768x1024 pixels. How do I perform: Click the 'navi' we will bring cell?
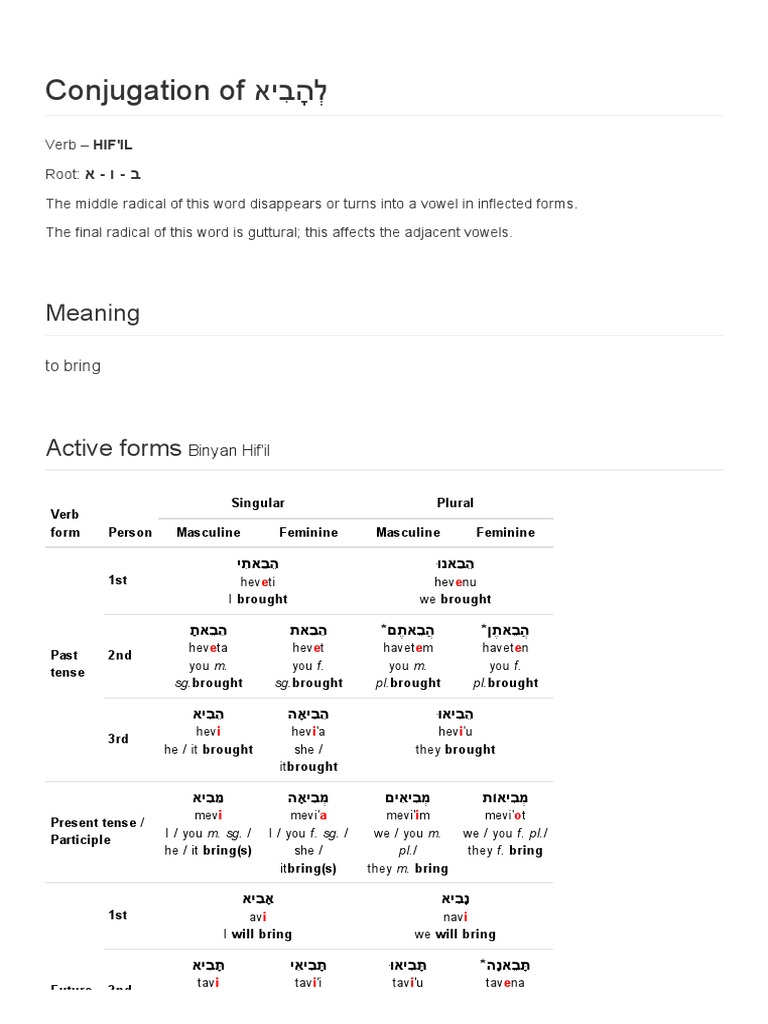[x=455, y=916]
